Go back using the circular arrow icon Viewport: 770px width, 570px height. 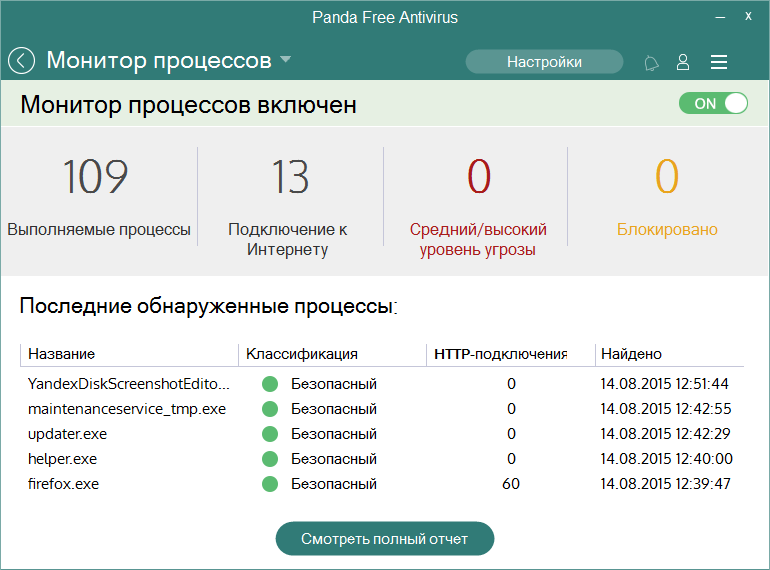tap(21, 61)
